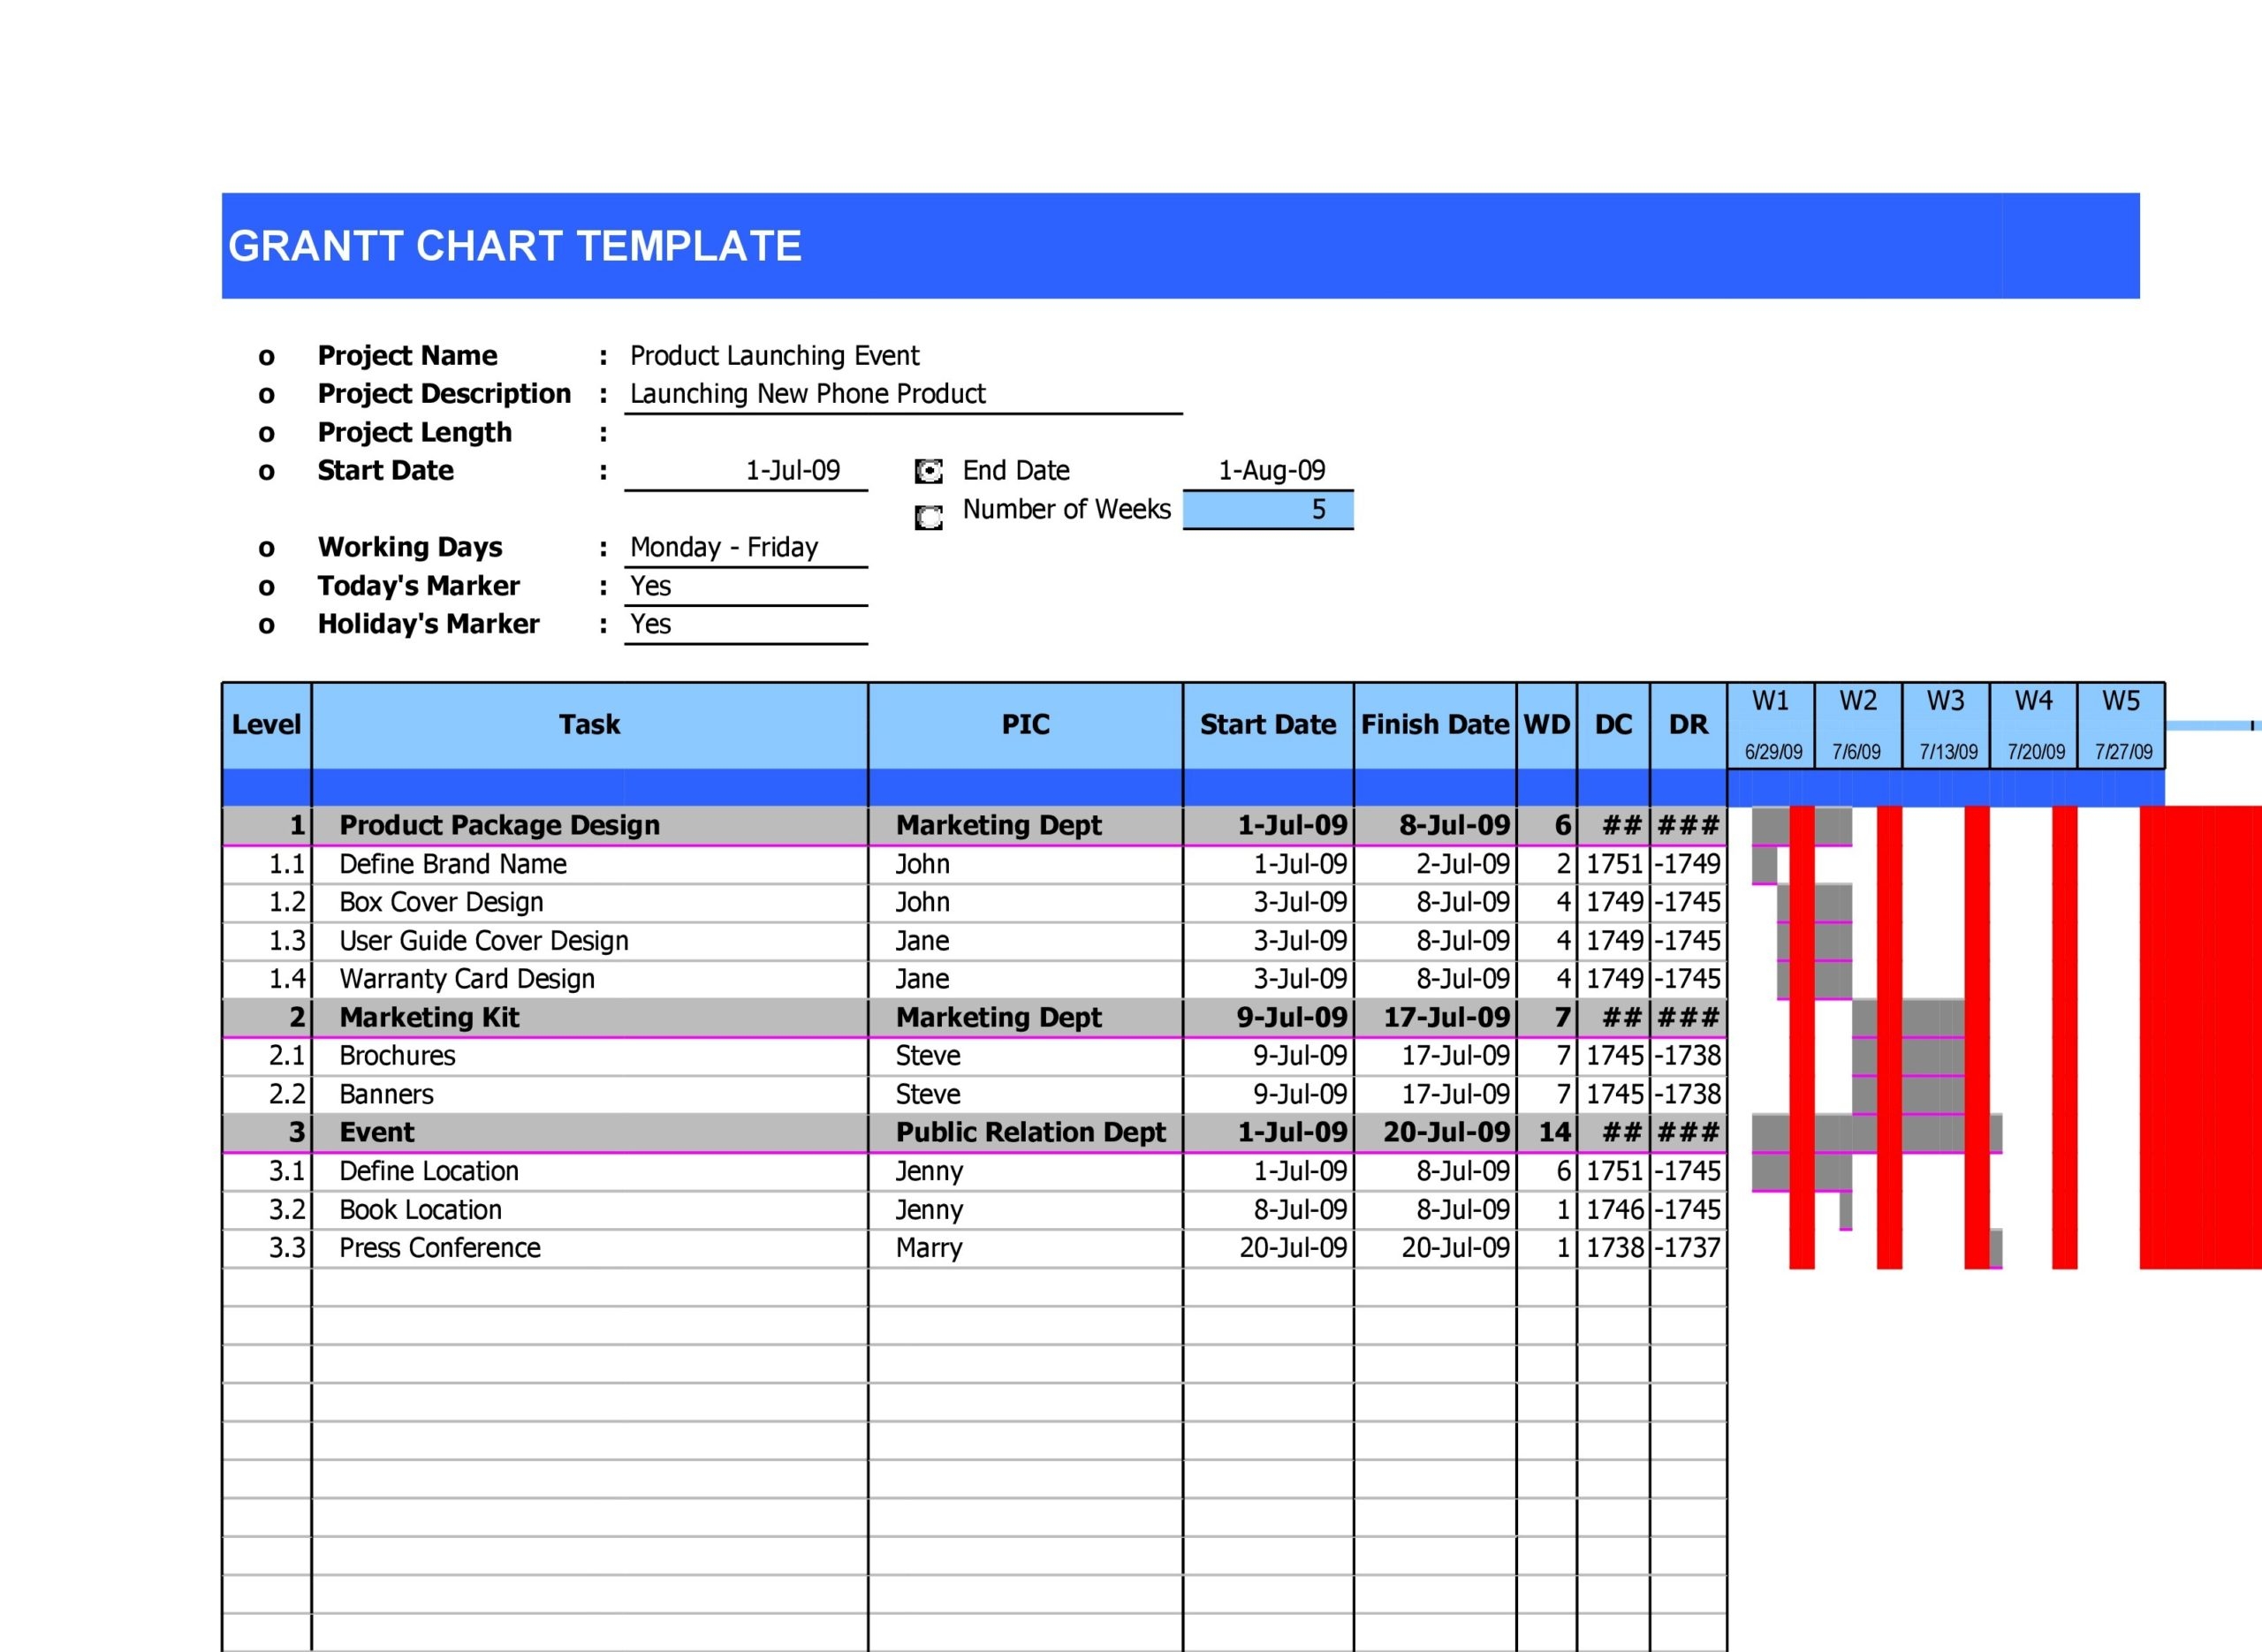Open the Working Days Monday - Friday field

[x=745, y=547]
